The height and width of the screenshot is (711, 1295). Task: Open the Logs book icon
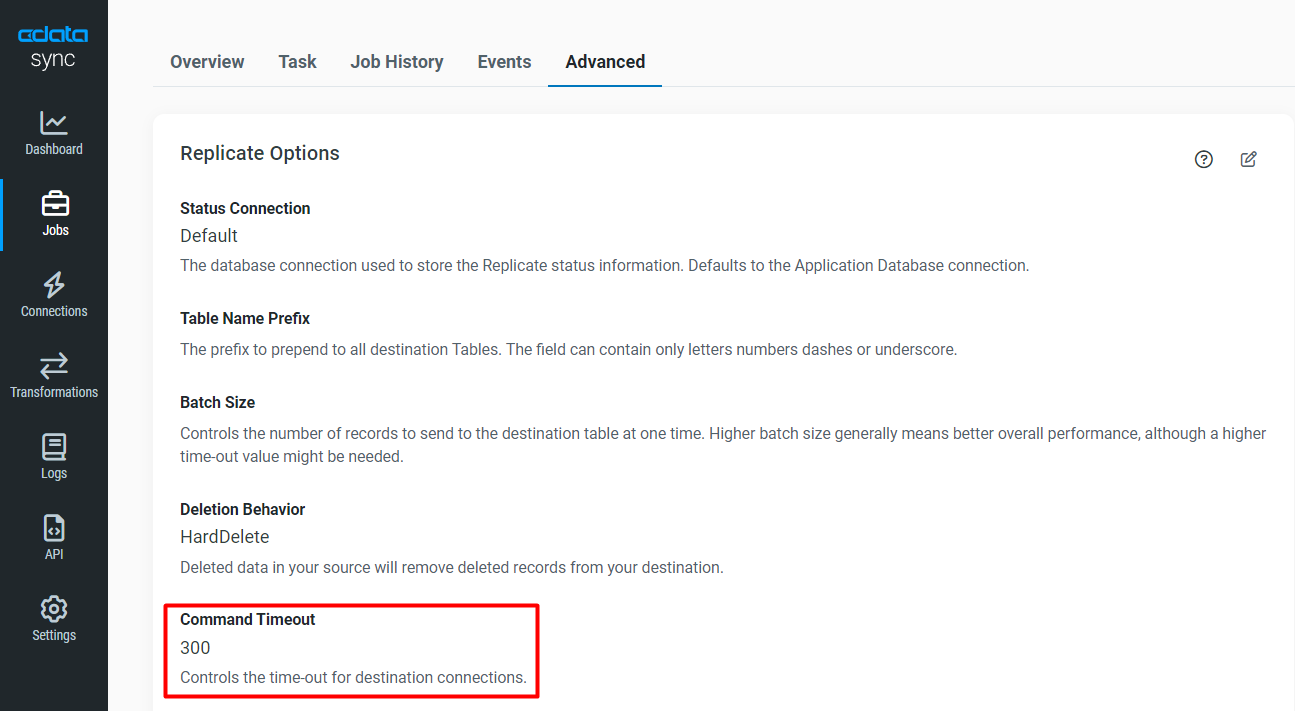coord(54,447)
